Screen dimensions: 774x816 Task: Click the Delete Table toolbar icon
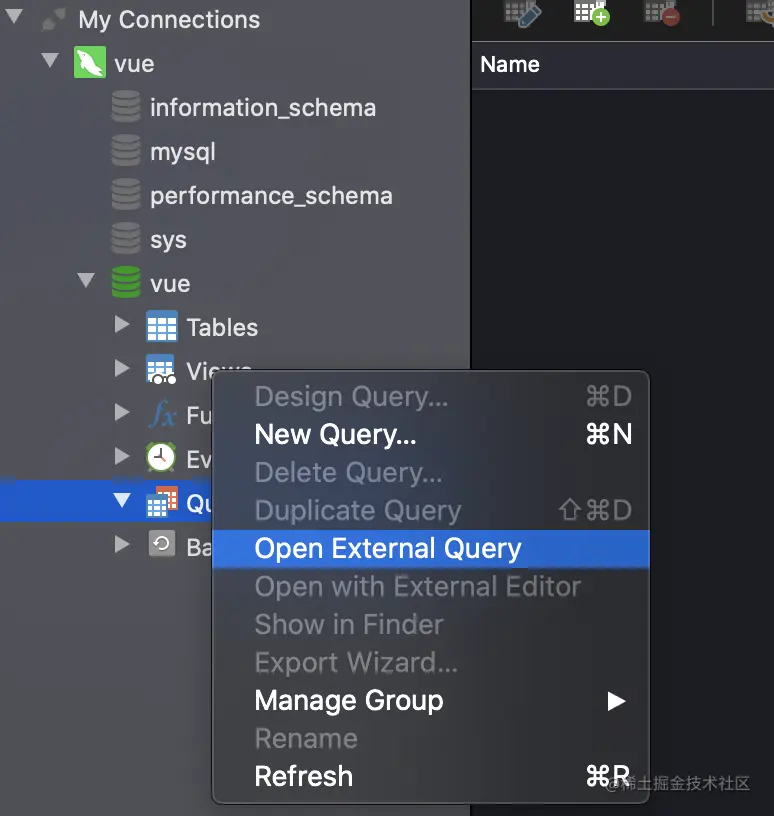pos(662,12)
